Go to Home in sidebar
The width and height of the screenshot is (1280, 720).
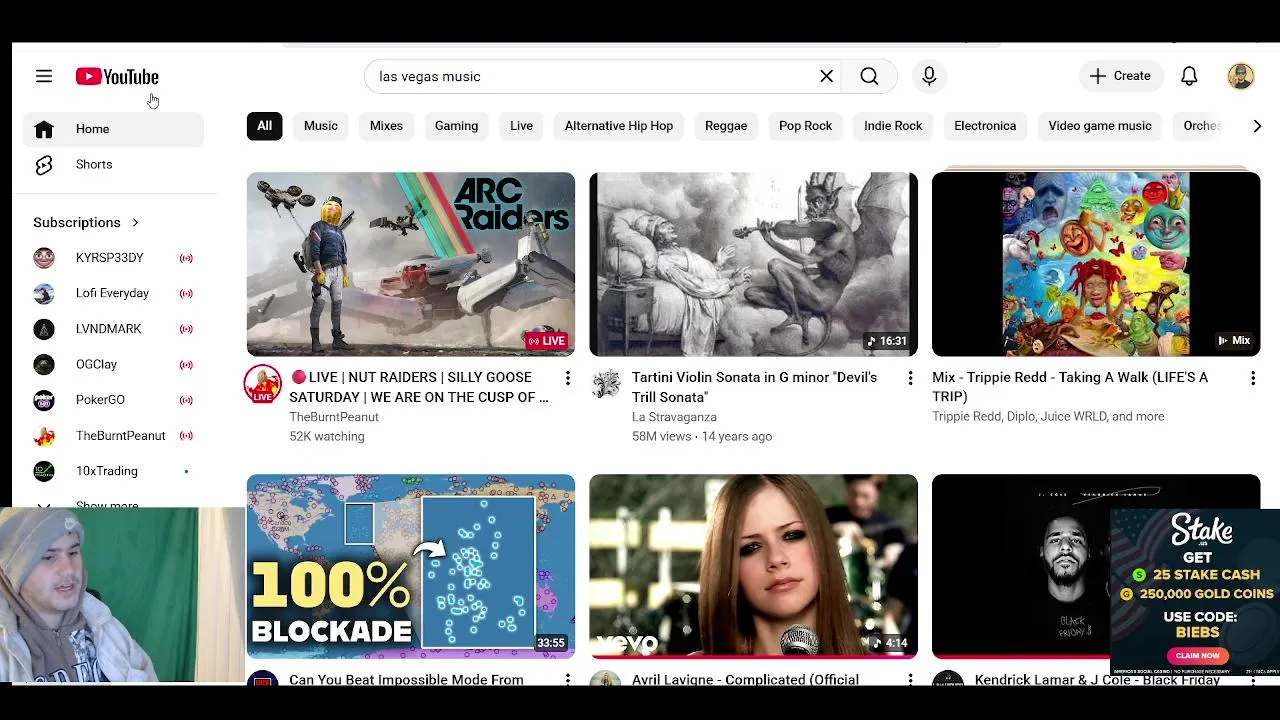coord(114,129)
